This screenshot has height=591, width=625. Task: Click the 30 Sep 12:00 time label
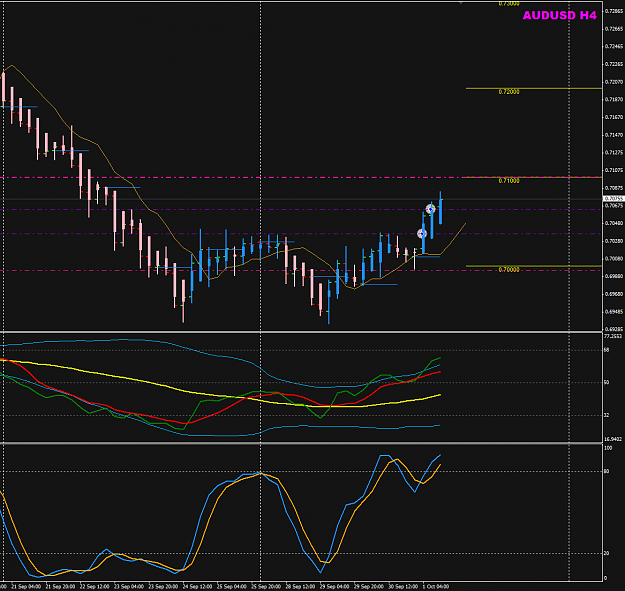point(403,587)
